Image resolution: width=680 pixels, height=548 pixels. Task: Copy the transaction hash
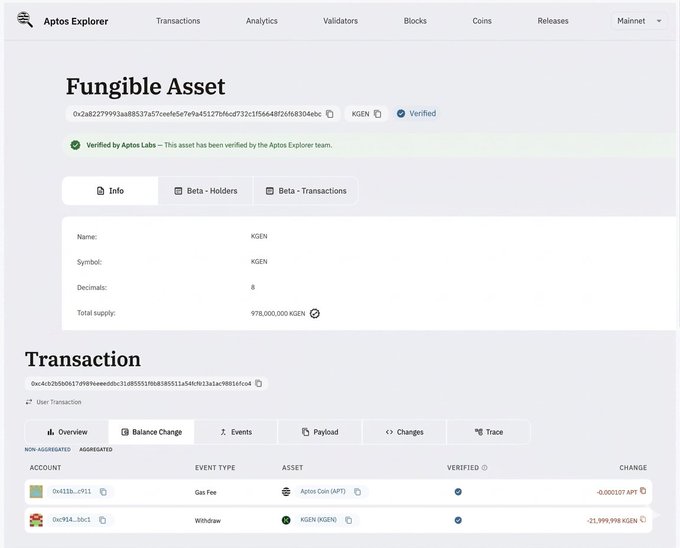coord(258,383)
